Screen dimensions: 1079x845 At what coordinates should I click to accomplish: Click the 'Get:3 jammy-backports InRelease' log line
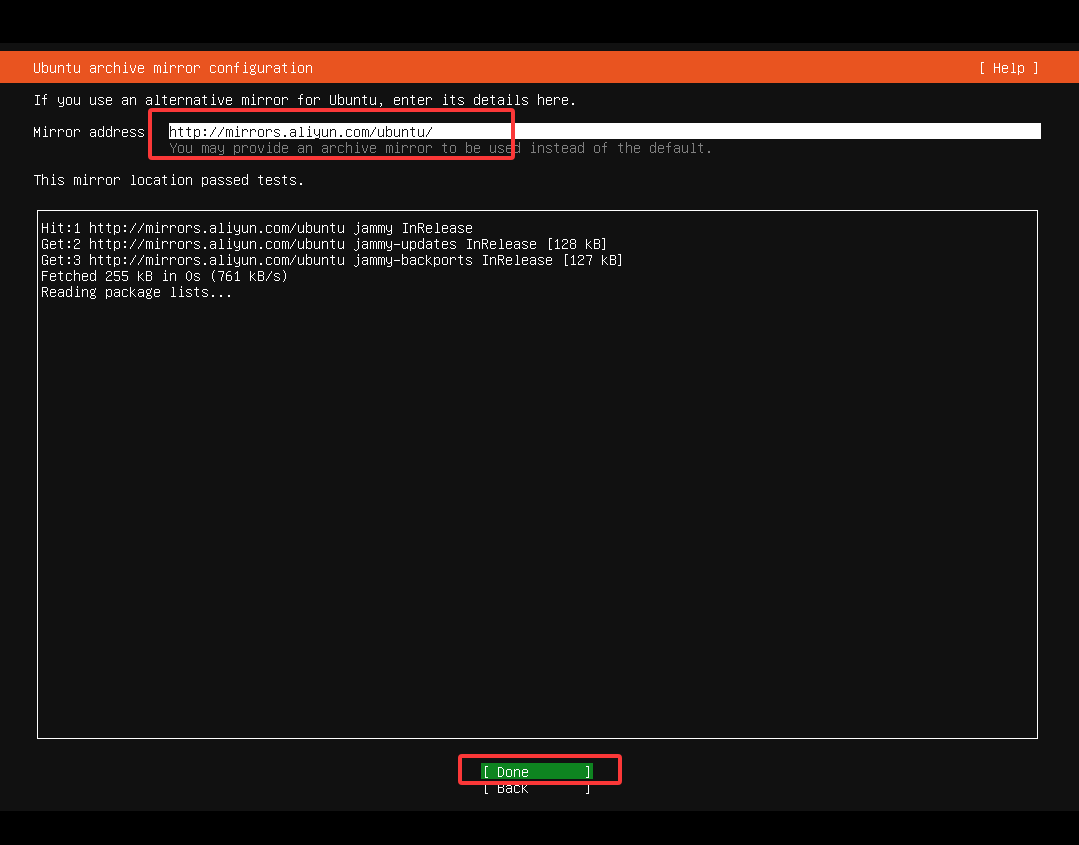330,259
